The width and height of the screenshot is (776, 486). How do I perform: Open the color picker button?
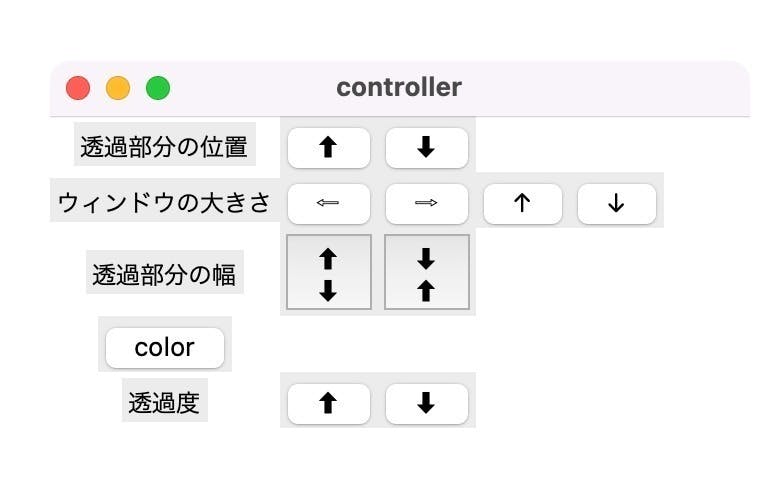pyautogui.click(x=165, y=347)
